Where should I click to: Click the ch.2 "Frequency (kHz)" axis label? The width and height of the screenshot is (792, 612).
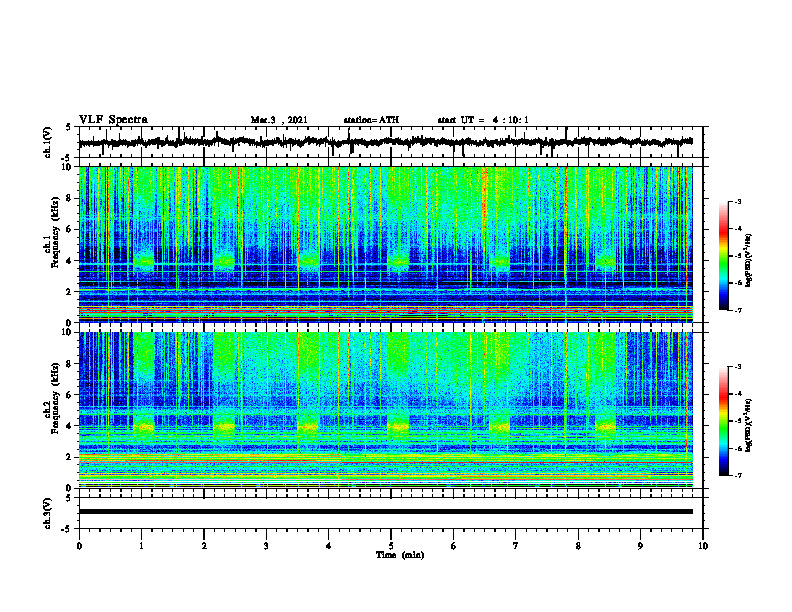click(x=55, y=397)
